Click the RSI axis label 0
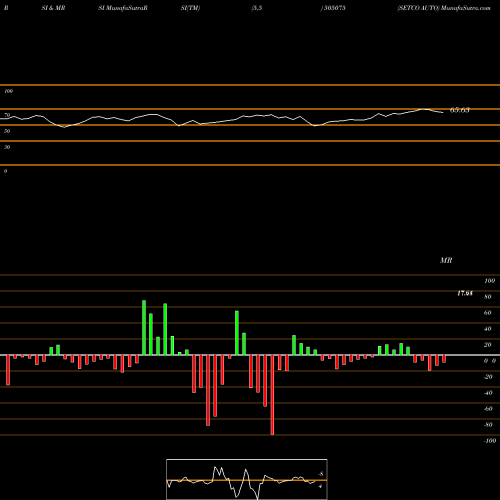The height and width of the screenshot is (500, 500). coord(5,171)
